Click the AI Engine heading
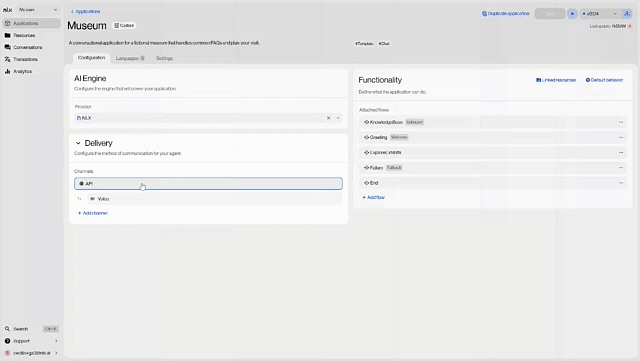This screenshot has width=640, height=361. coord(90,78)
